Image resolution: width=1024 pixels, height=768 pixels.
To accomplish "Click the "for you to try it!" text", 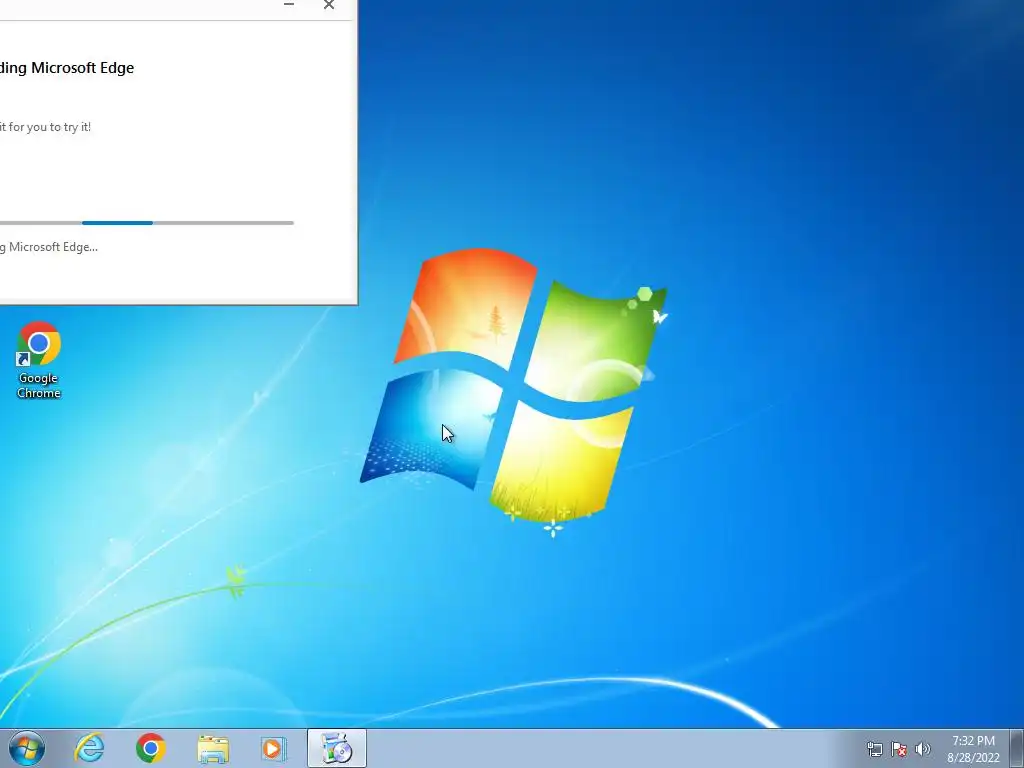I will coord(50,127).
